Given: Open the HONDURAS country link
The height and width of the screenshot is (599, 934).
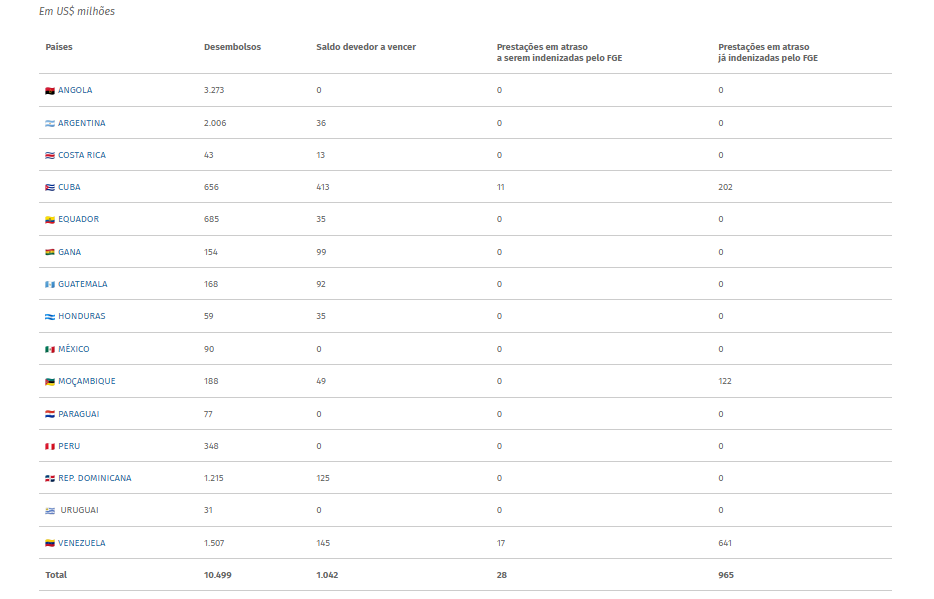Looking at the screenshot, I should [82, 316].
